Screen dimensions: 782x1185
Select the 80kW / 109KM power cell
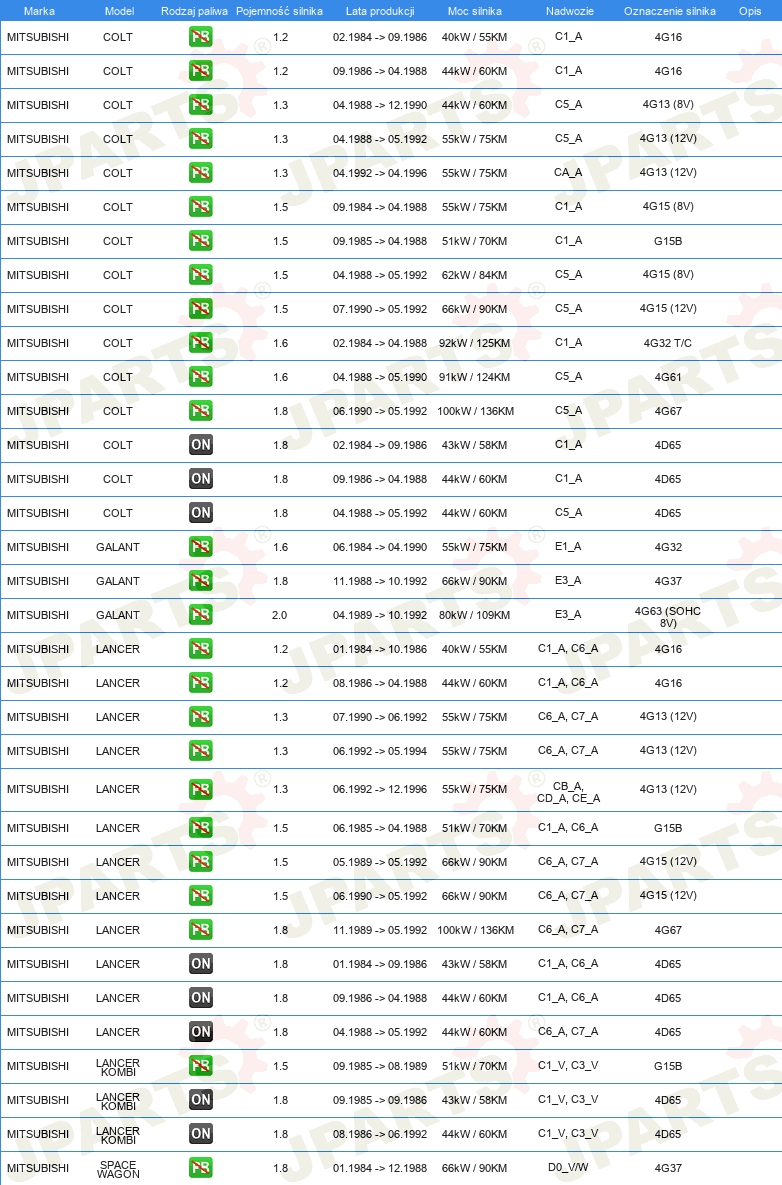[x=474, y=615]
